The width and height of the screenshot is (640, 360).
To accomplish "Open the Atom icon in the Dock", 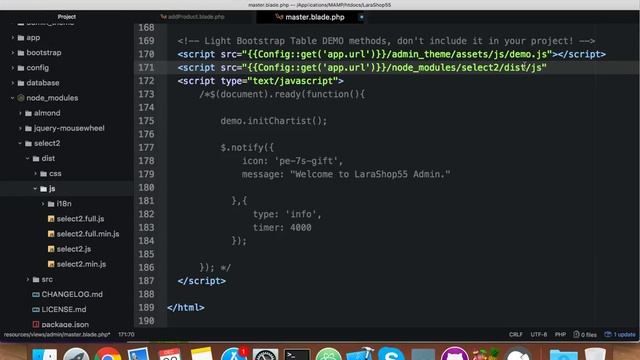I will 328,354.
